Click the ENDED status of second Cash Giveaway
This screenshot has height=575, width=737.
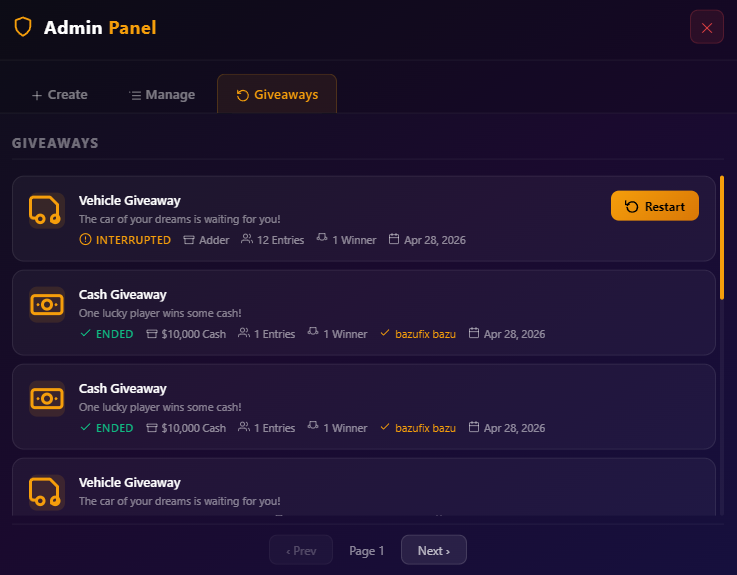[114, 428]
